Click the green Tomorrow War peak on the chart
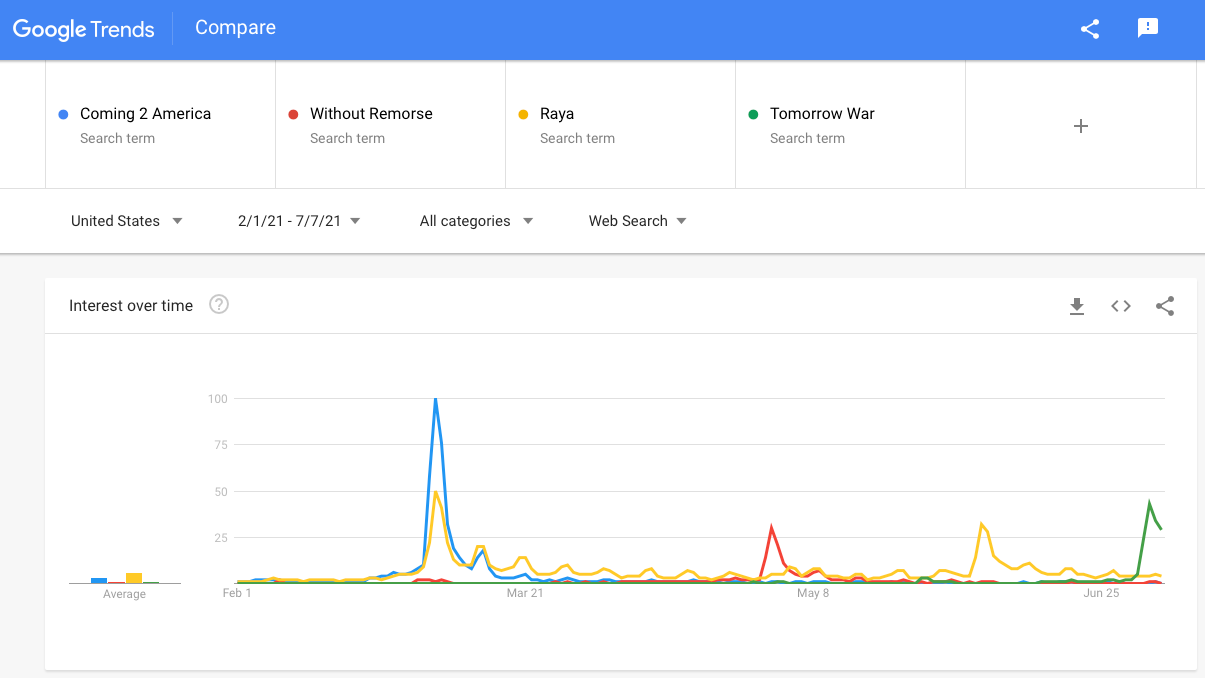 pyautogui.click(x=1149, y=503)
